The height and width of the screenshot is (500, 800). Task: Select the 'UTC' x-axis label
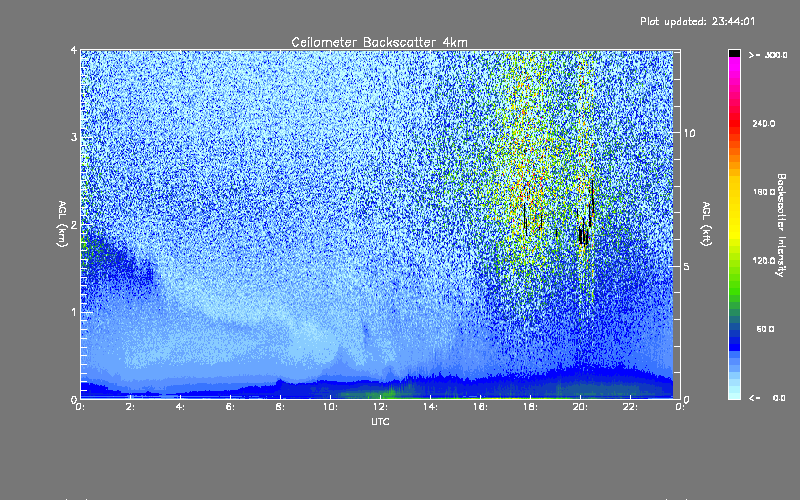point(380,421)
